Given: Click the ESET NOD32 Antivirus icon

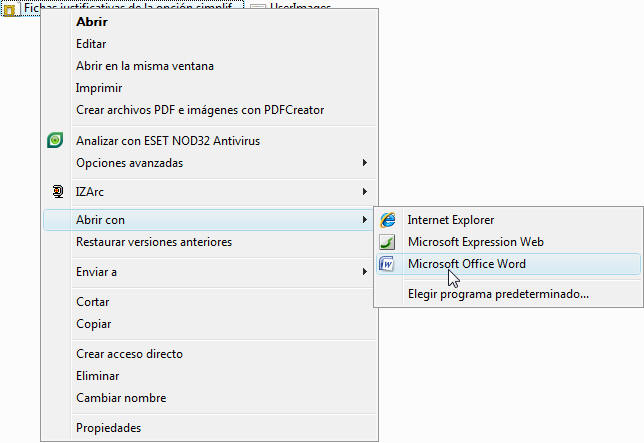Looking at the screenshot, I should tap(55, 140).
